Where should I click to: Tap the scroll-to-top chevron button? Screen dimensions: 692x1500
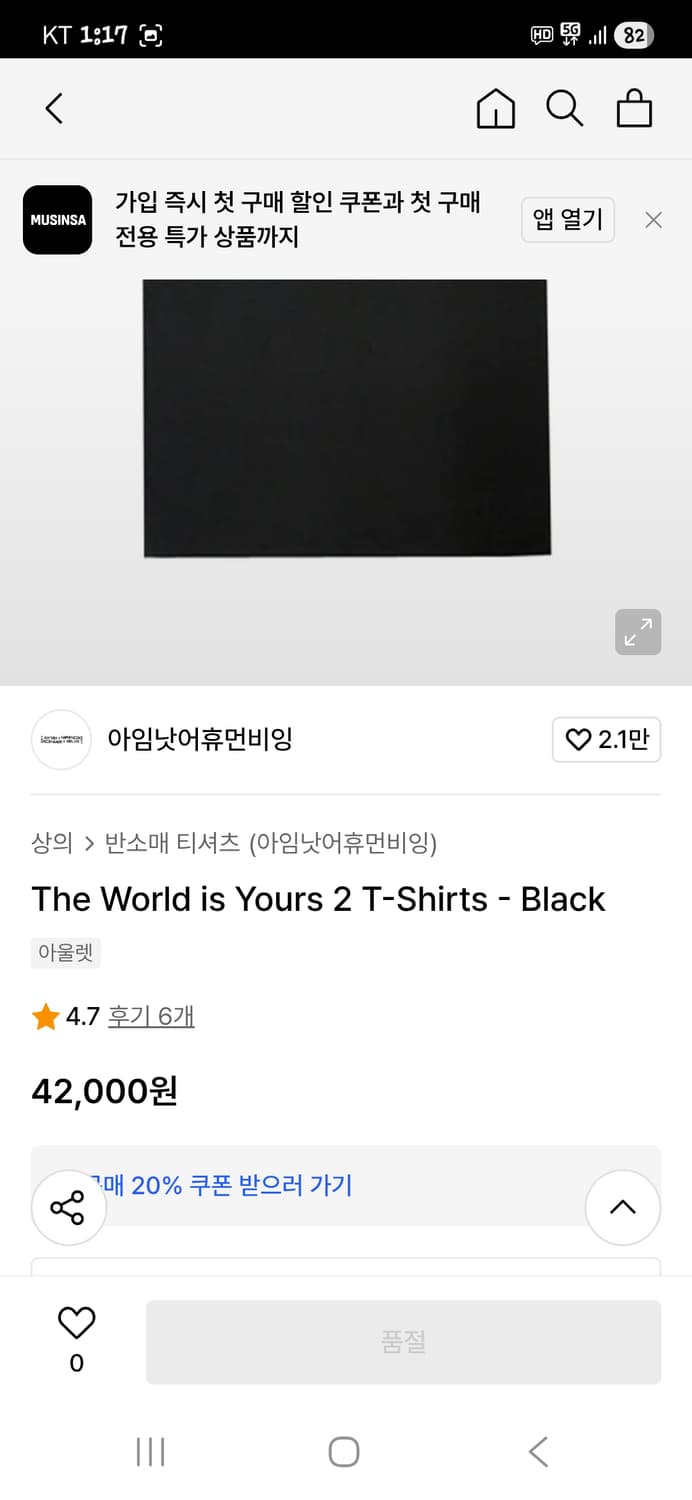click(x=623, y=1207)
